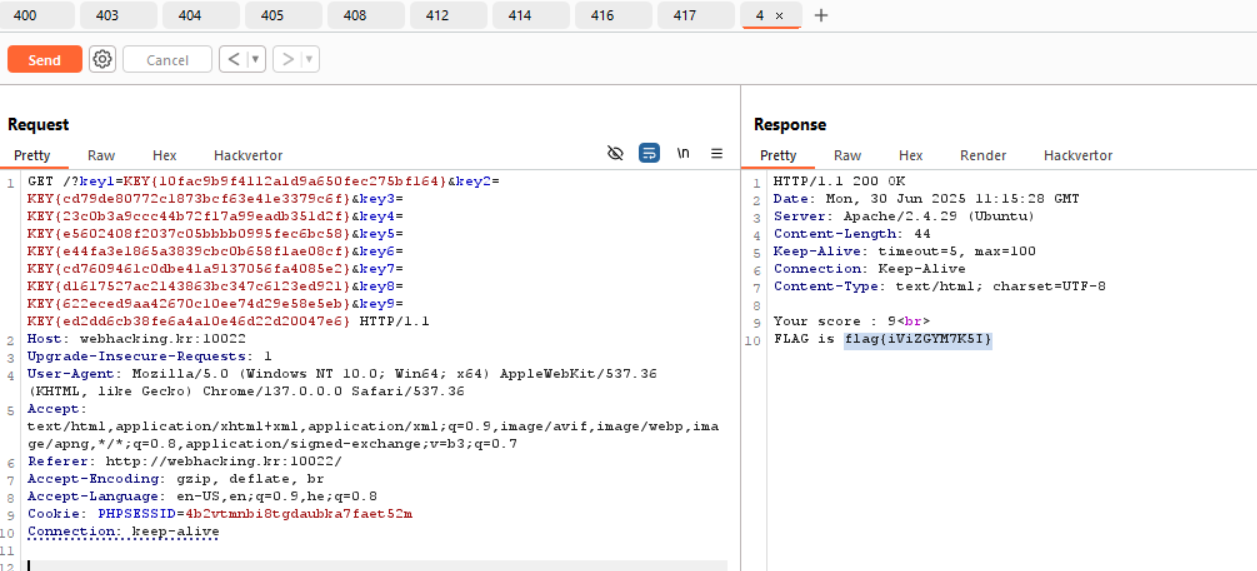Image resolution: width=1257 pixels, height=571 pixels.
Task: Click the Connection: keep-alive request line
Action: click(123, 531)
